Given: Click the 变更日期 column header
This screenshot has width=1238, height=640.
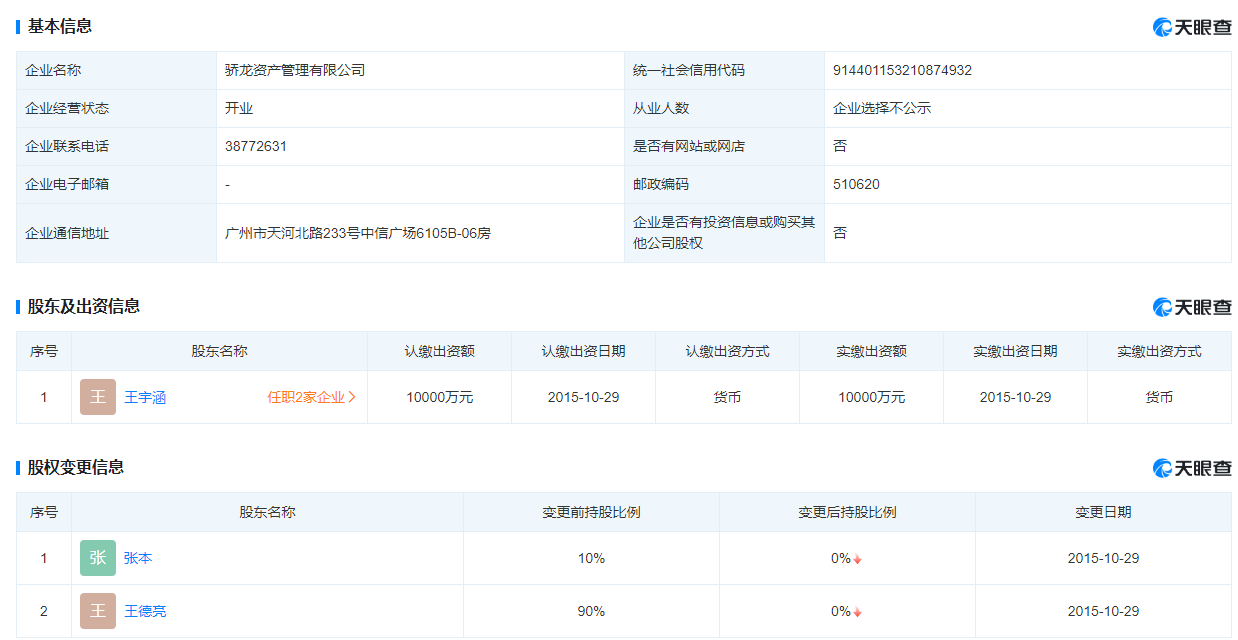Looking at the screenshot, I should [x=1103, y=512].
